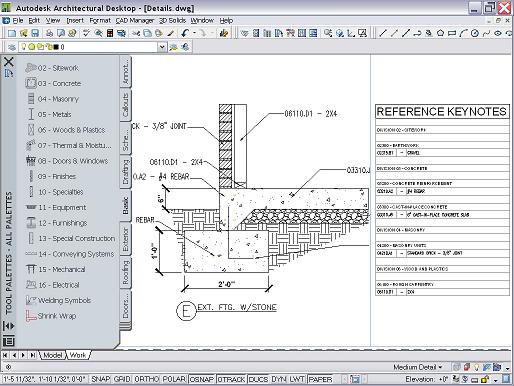Select the Arc drawing tool
This screenshot has height=386, width=514.
coord(463,33)
